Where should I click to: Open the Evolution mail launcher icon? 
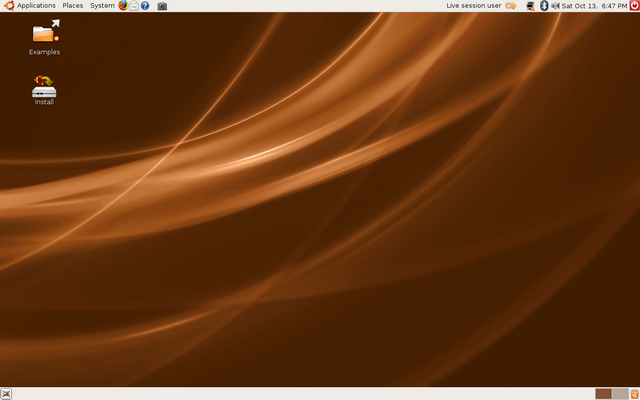pyautogui.click(x=134, y=6)
